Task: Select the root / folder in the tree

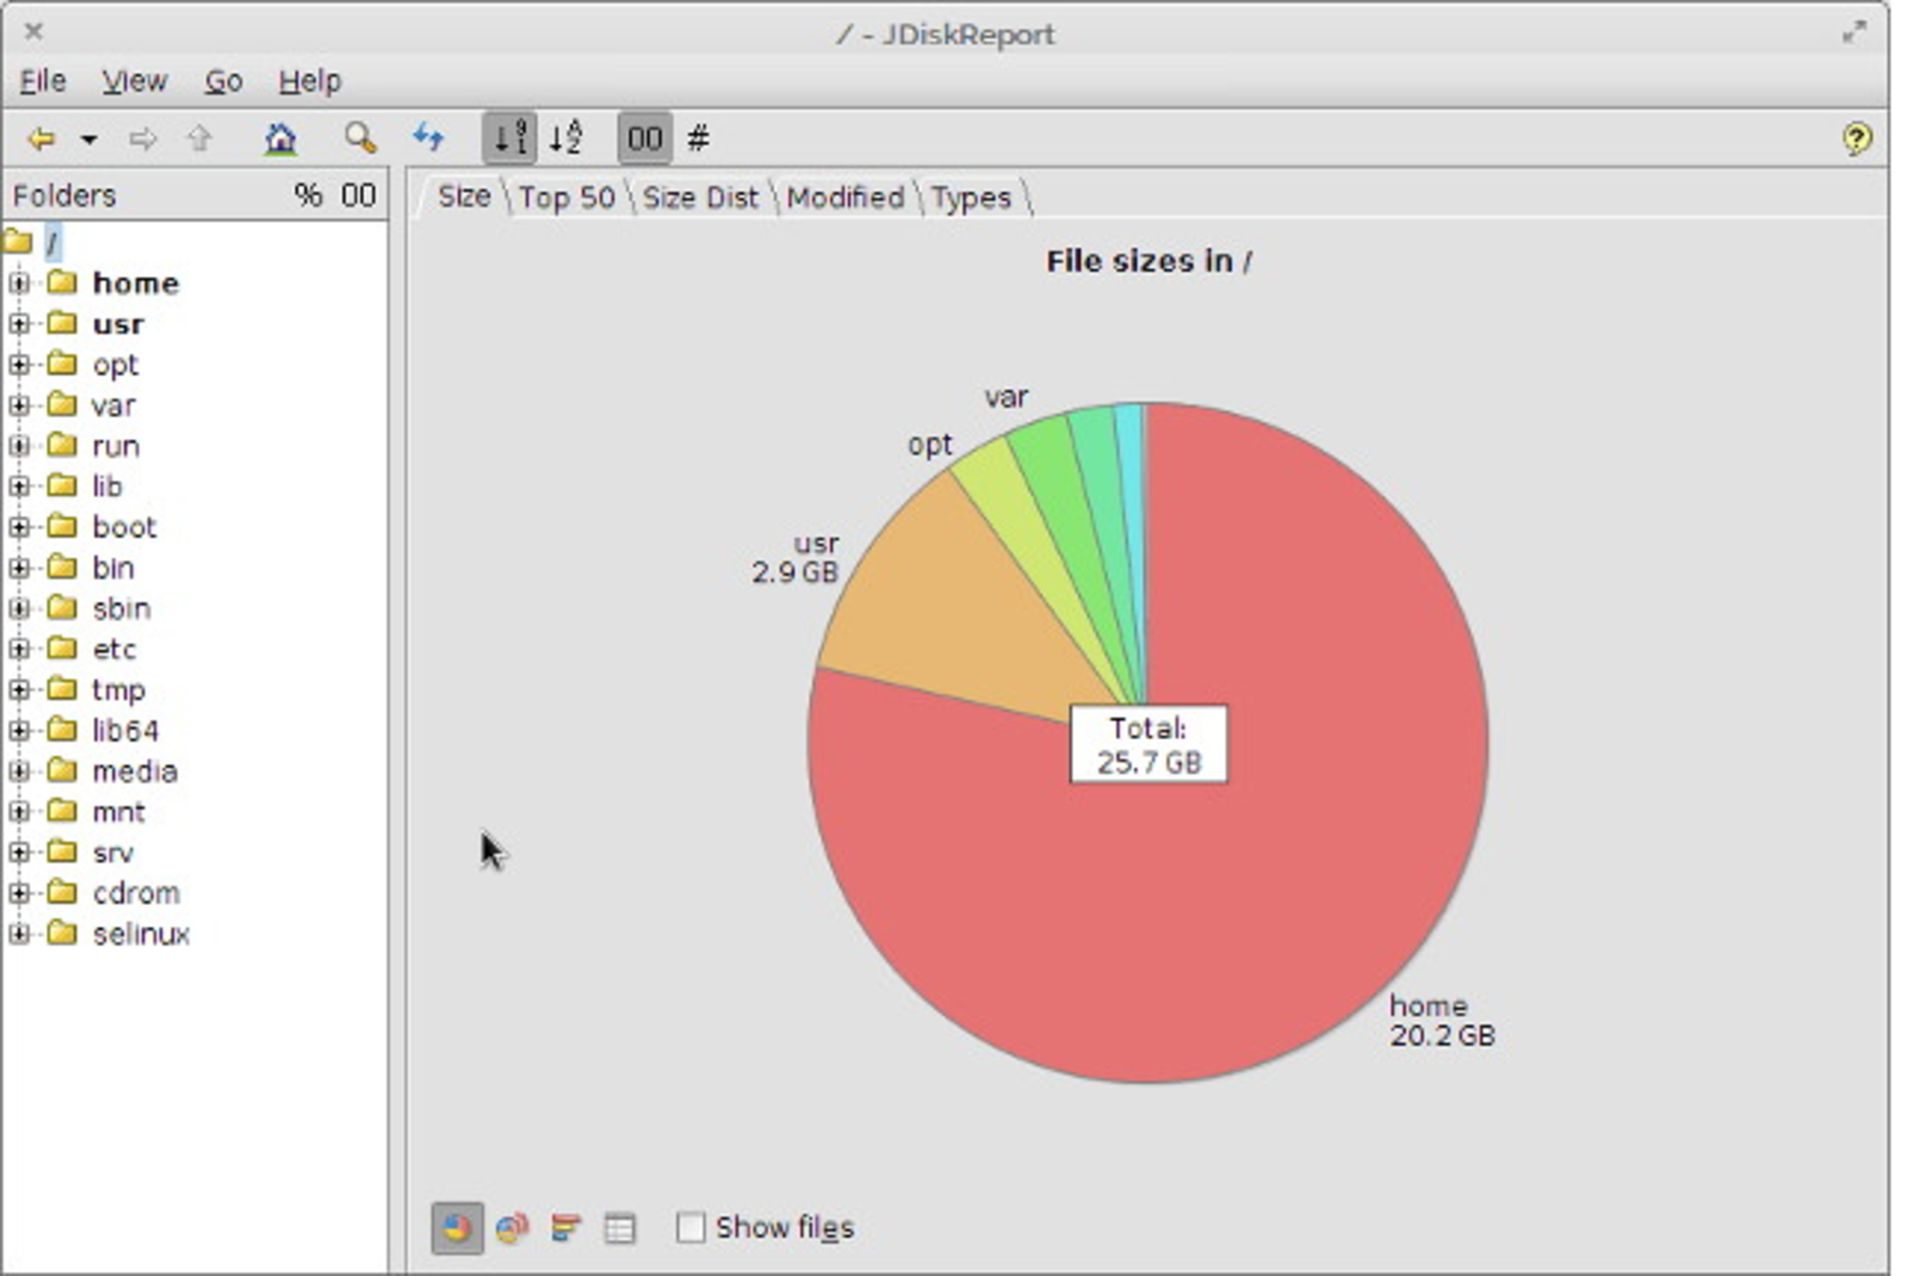Action: click(x=52, y=242)
